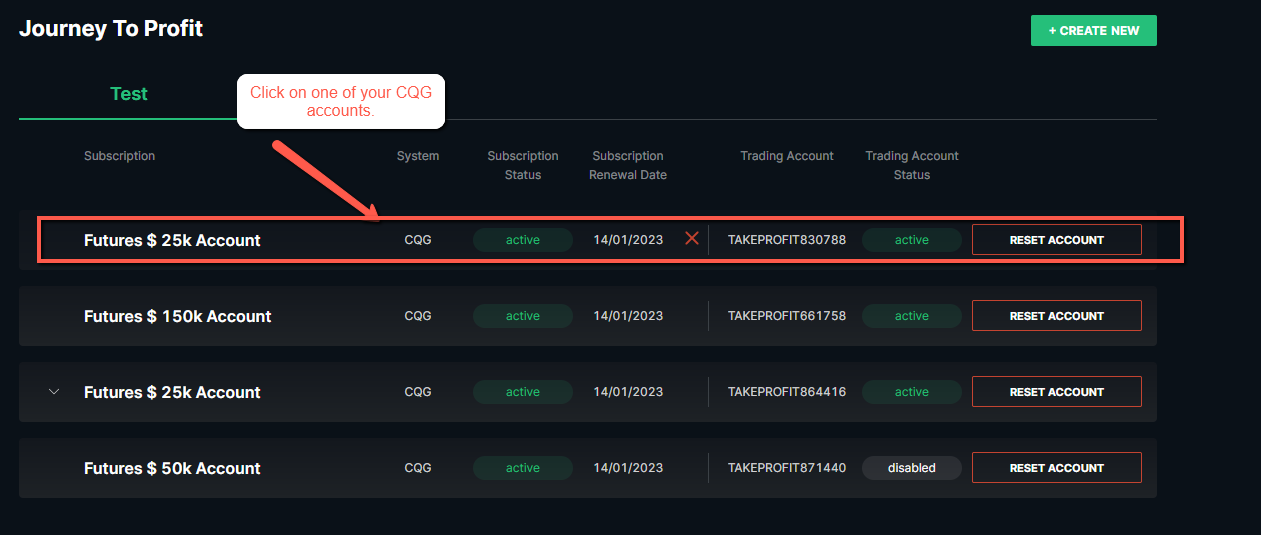This screenshot has width=1261, height=535.
Task: Reset the disabled TAKEPROFIT871440 account
Action: pyautogui.click(x=1056, y=468)
